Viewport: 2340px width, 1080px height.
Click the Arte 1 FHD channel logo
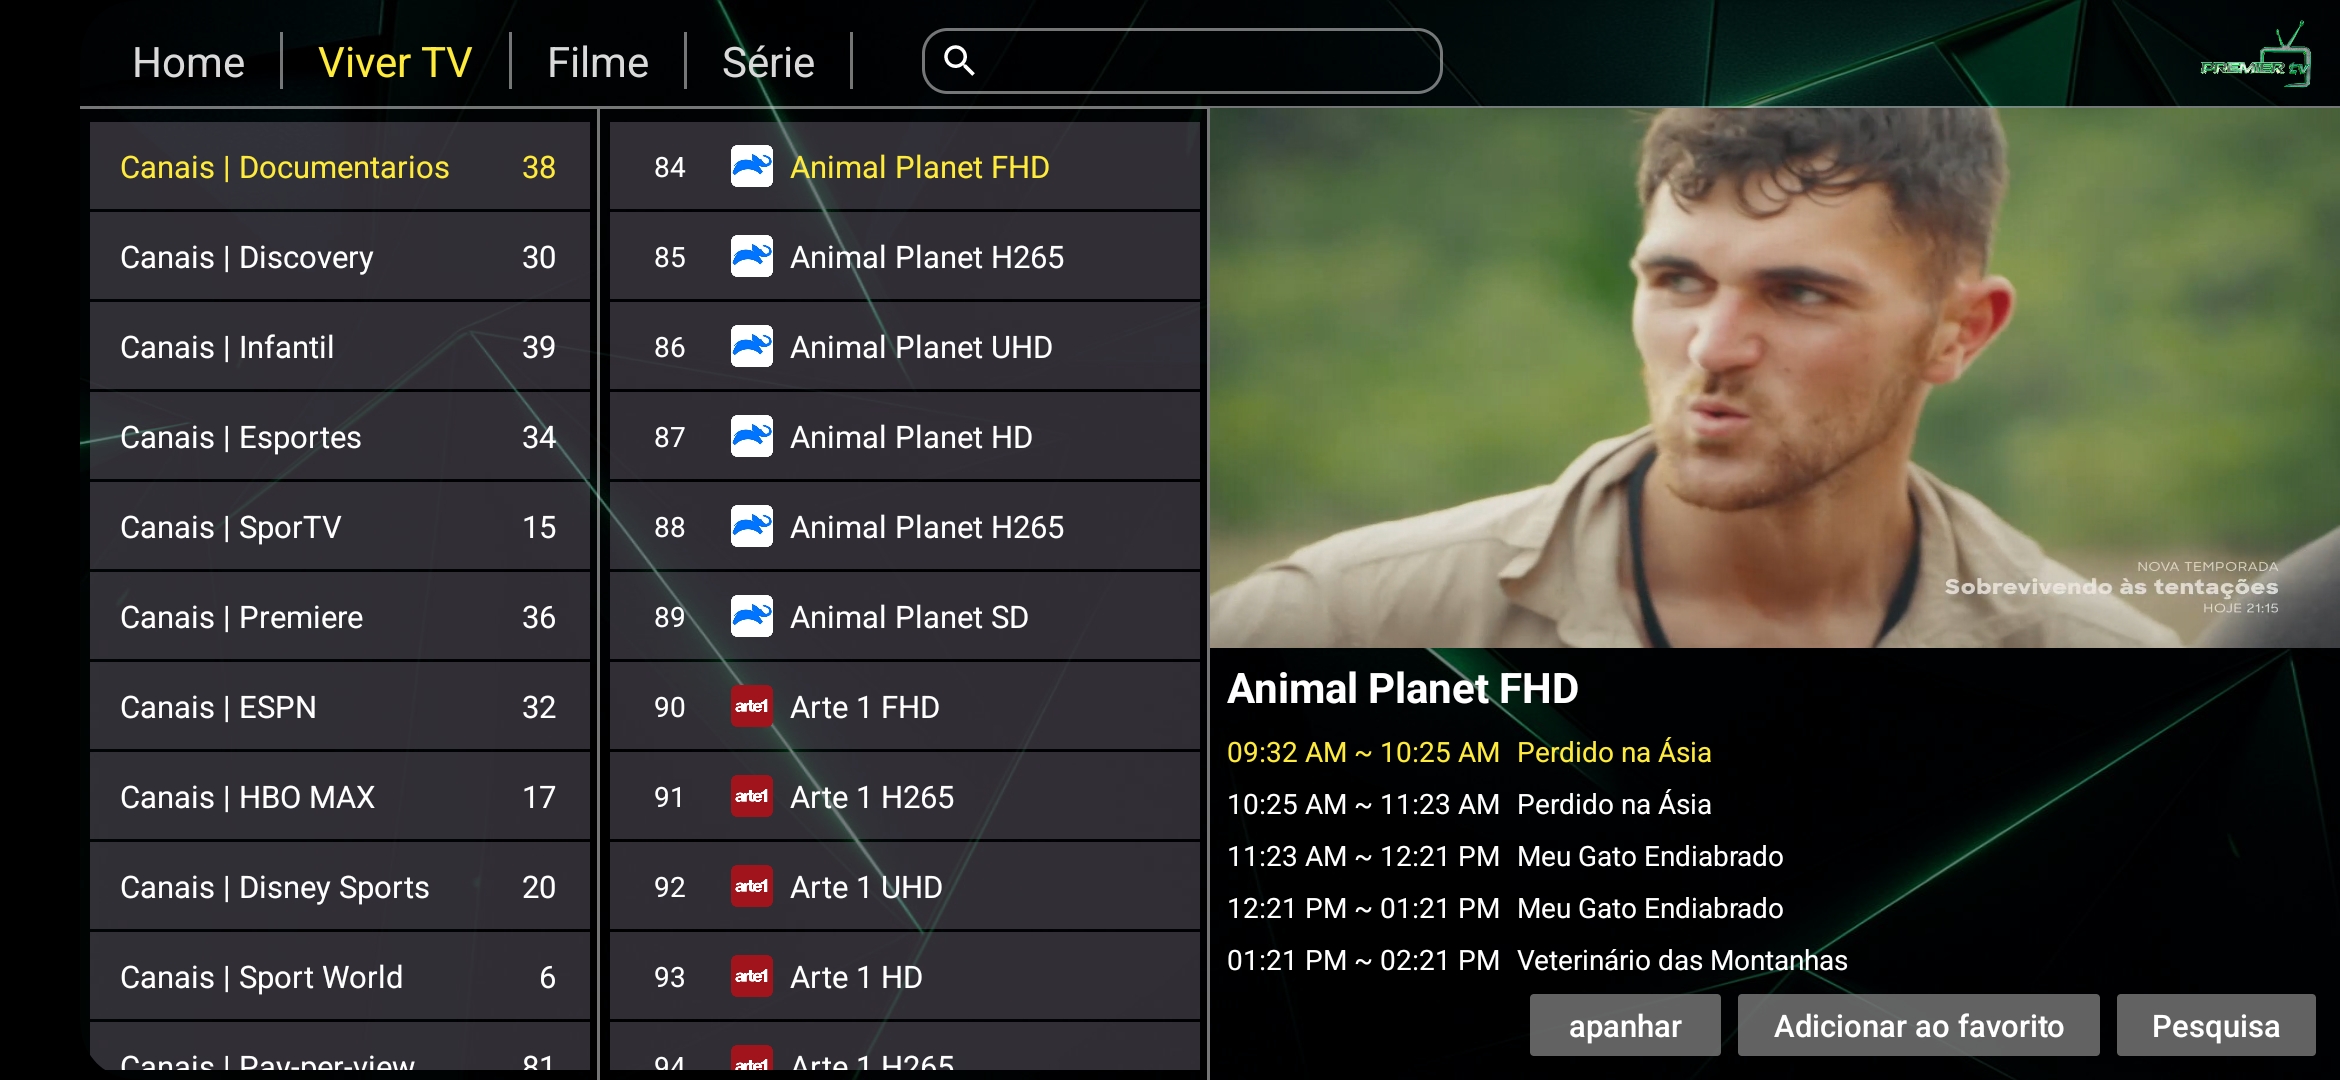tap(751, 707)
